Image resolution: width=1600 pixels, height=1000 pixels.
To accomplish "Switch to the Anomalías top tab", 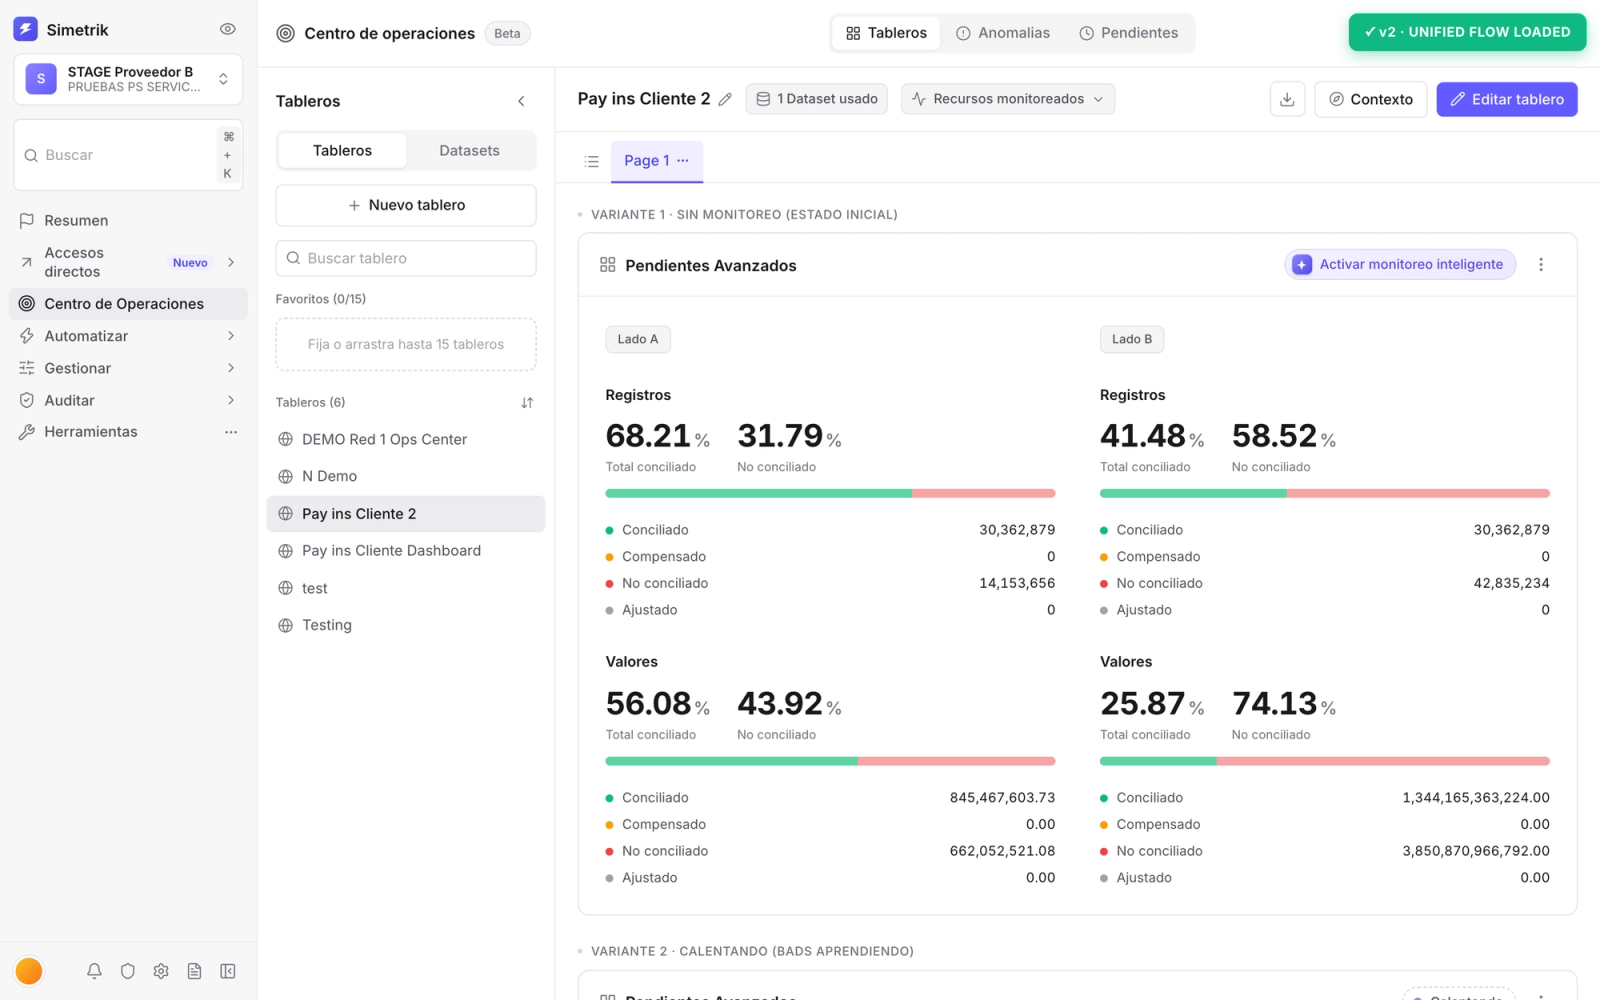I will 1003,33.
